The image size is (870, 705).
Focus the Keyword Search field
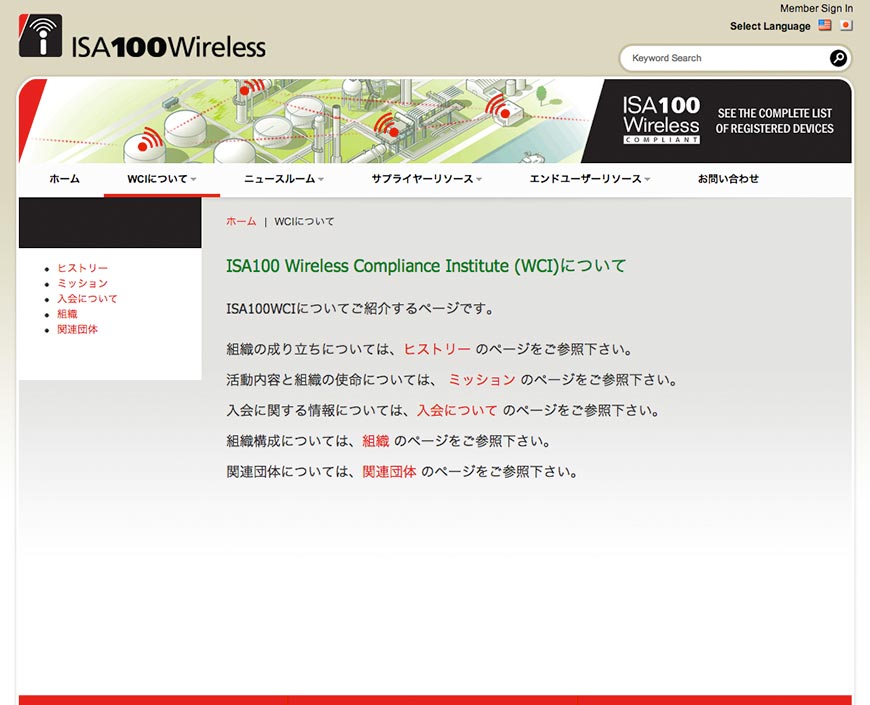pos(727,58)
